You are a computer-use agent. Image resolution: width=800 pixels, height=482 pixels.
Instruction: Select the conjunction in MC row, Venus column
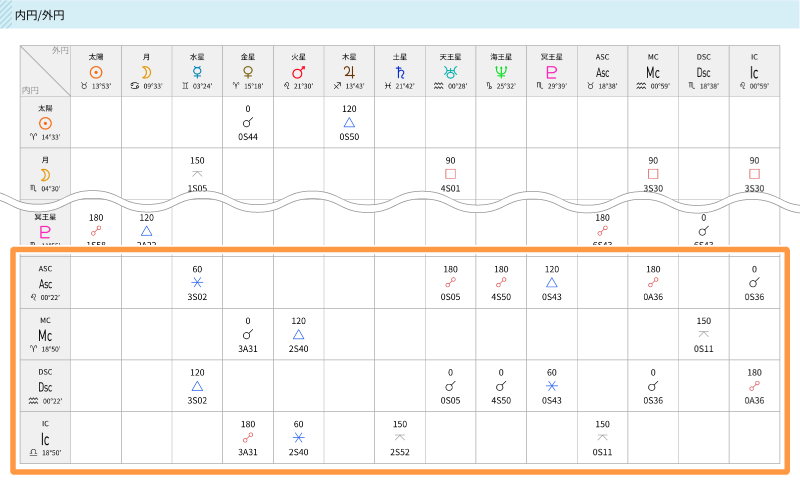(248, 334)
